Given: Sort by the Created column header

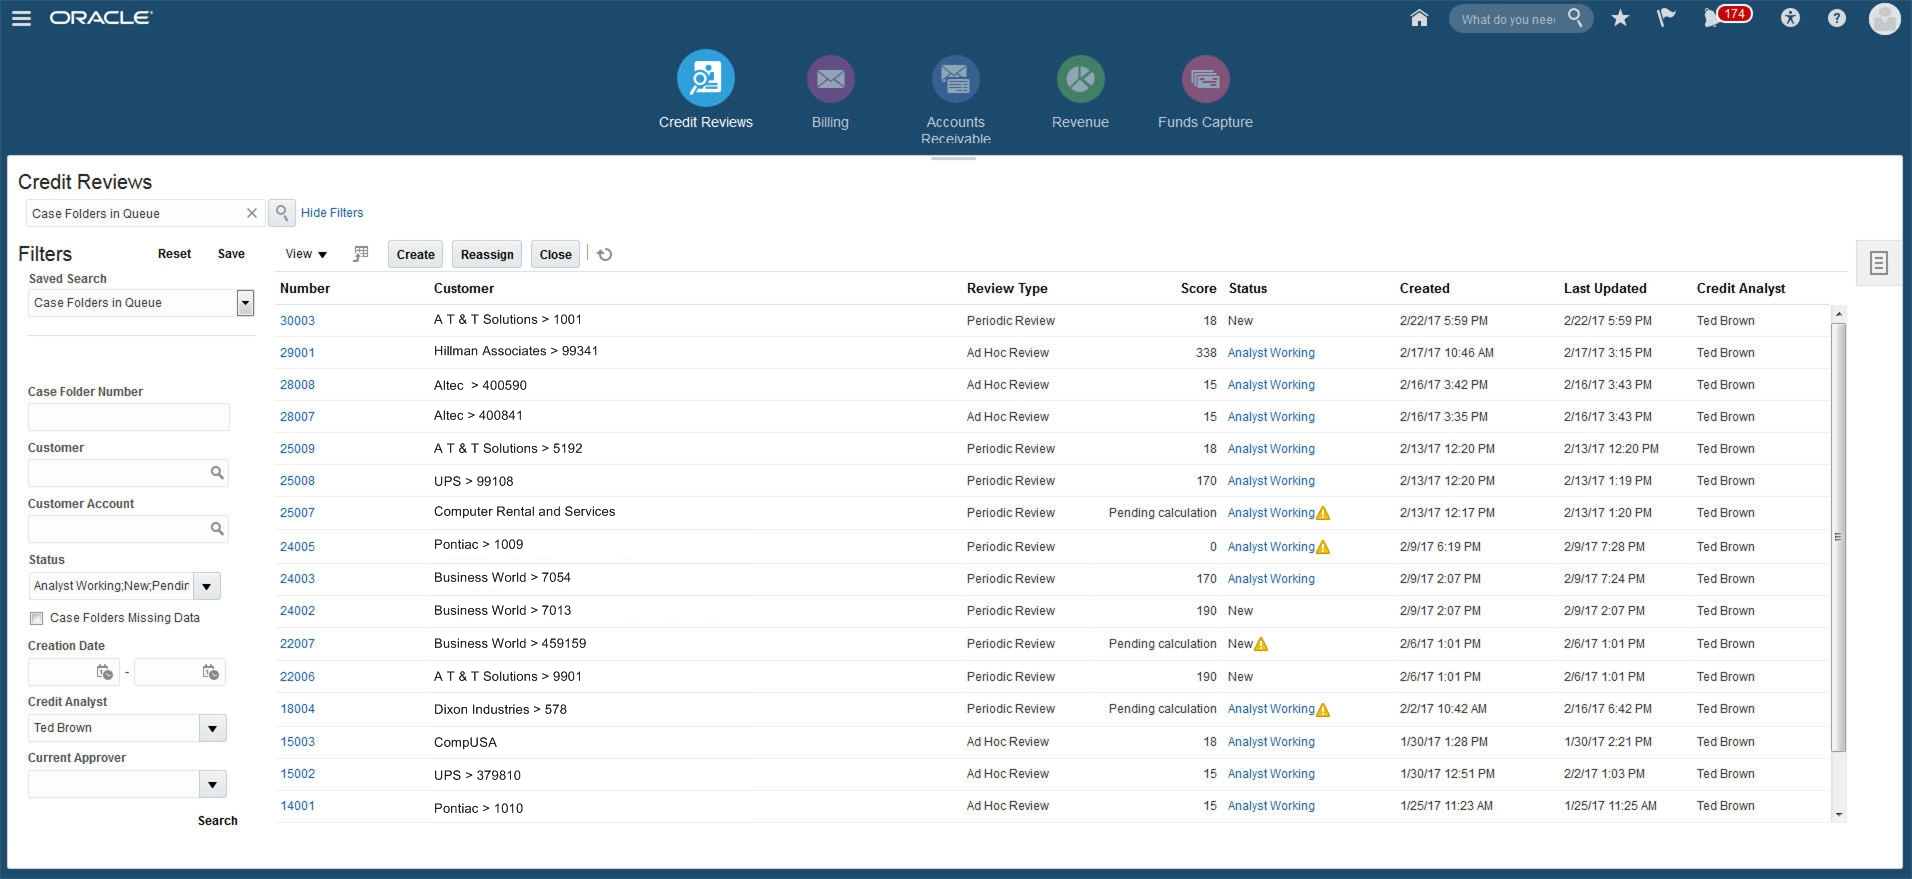Looking at the screenshot, I should pyautogui.click(x=1424, y=288).
